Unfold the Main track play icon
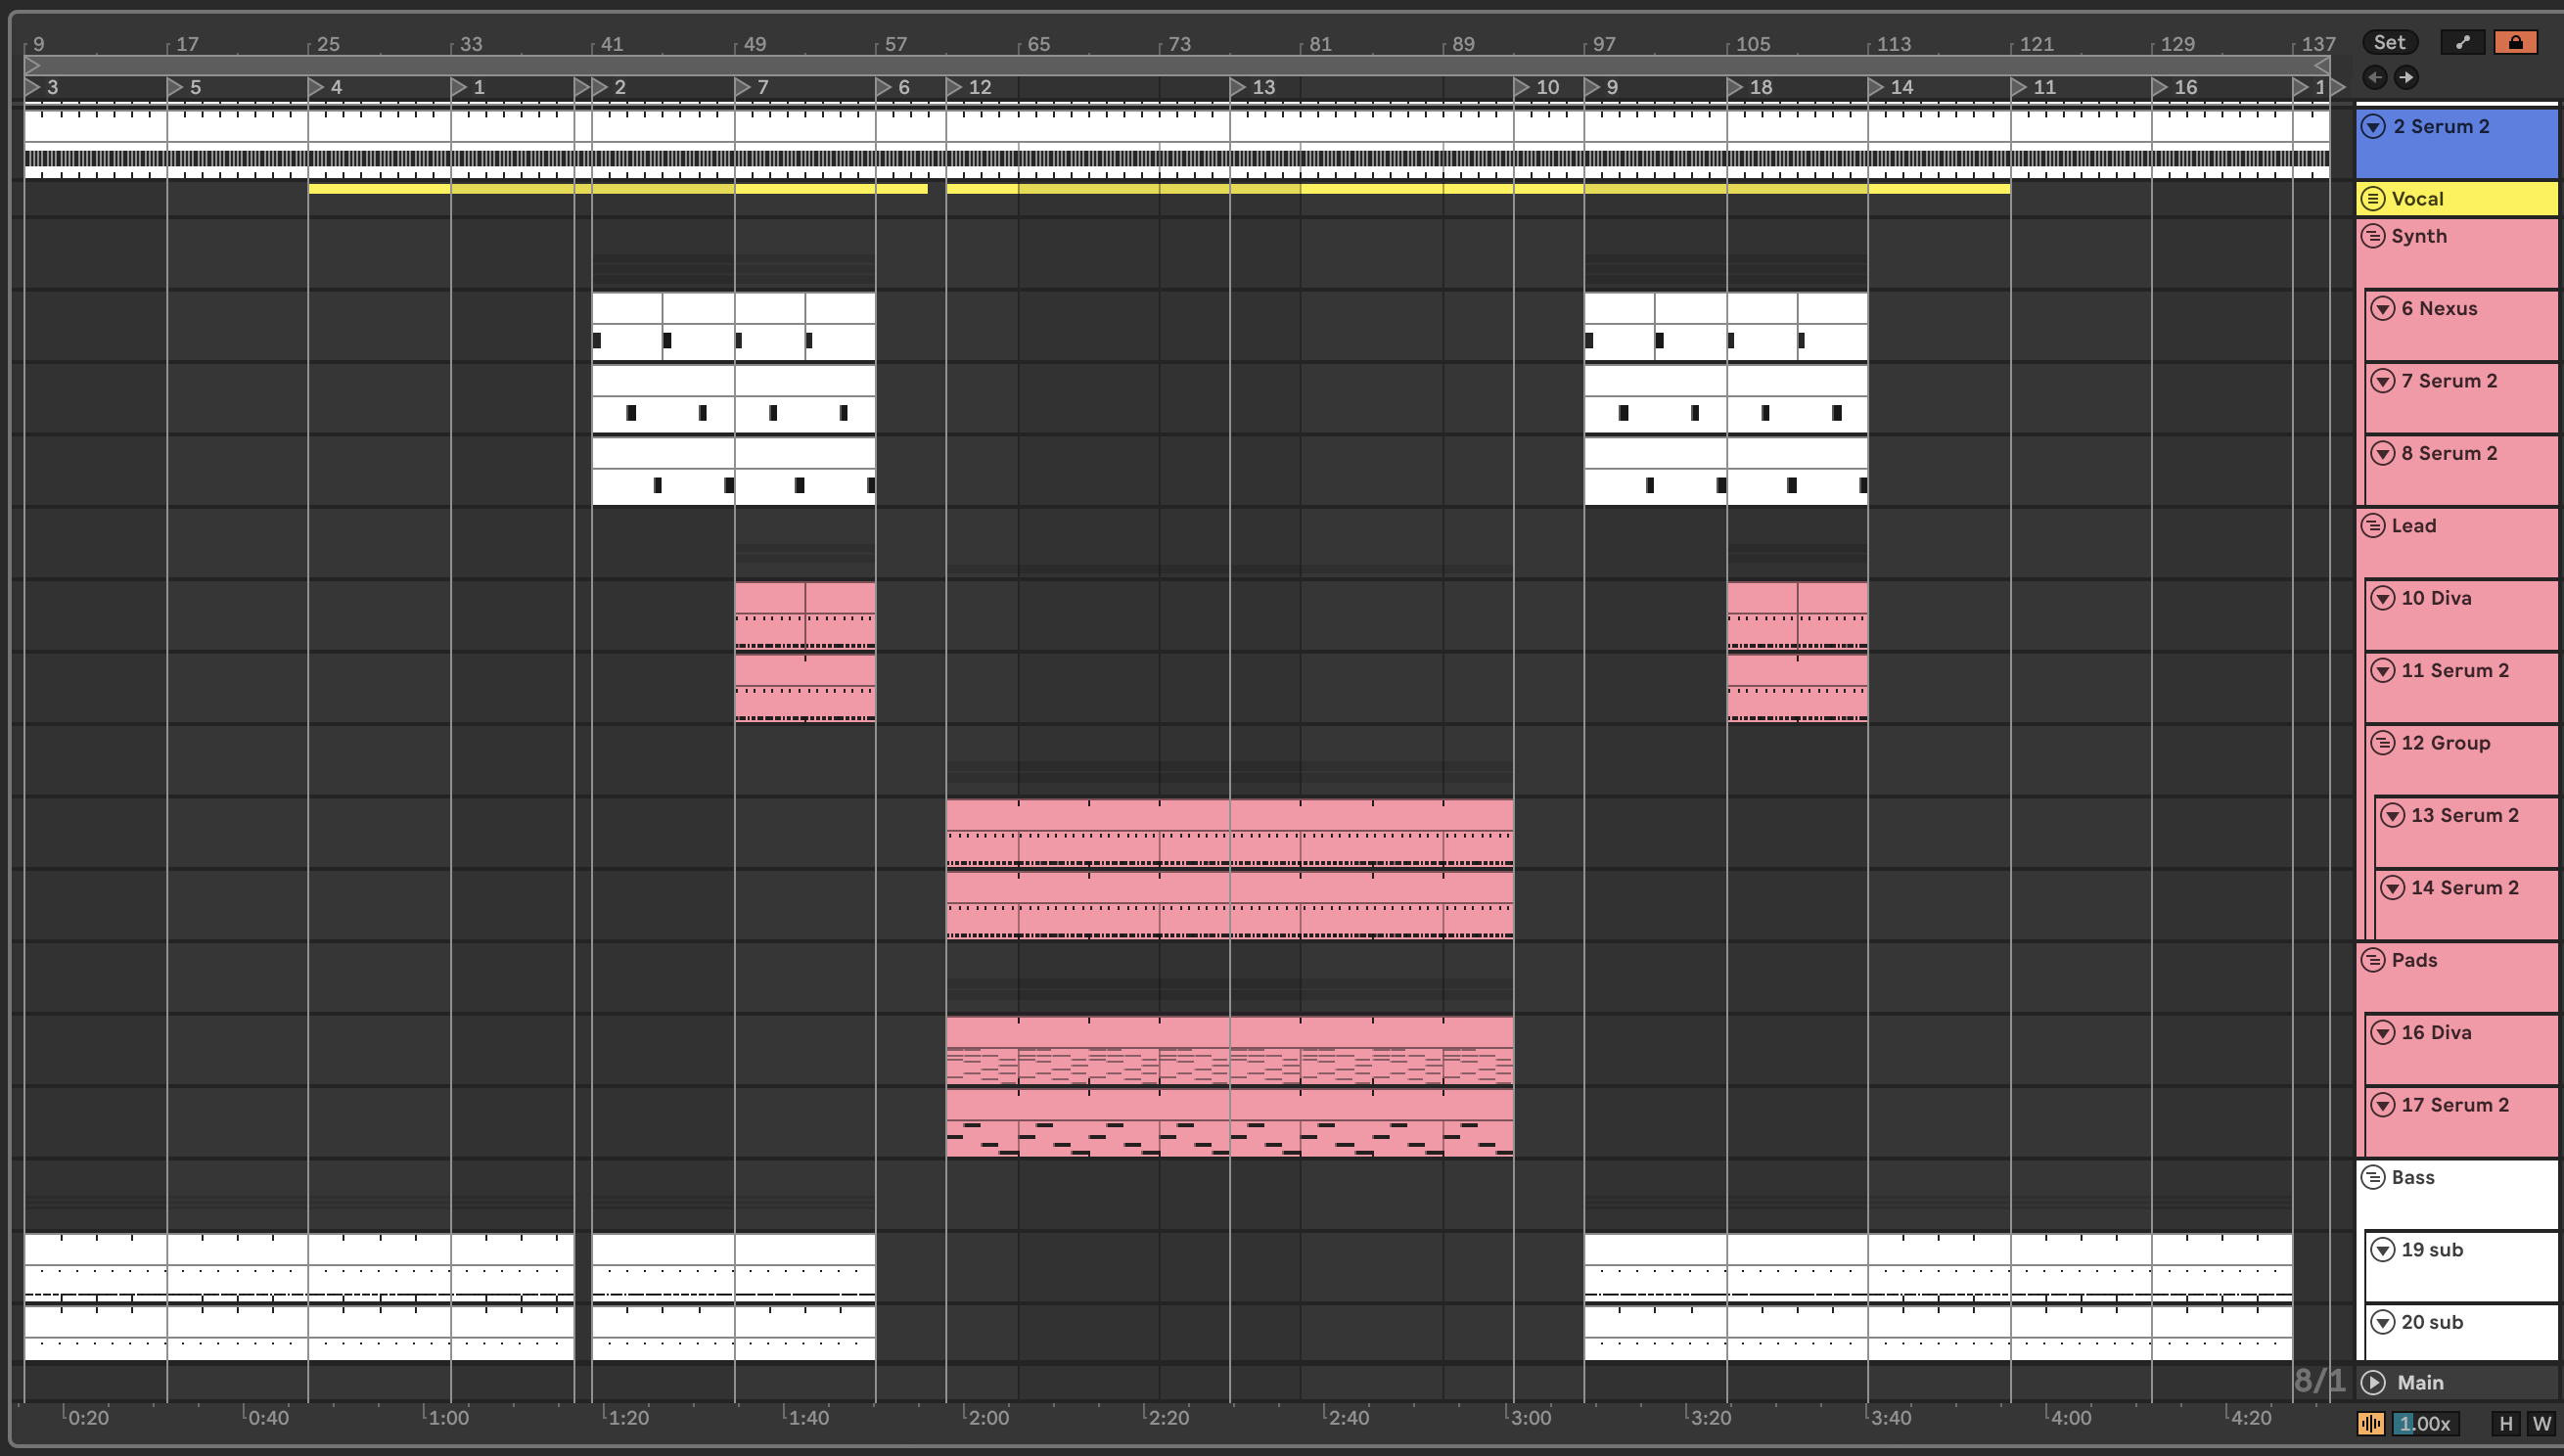The image size is (2564, 1456). (x=2373, y=1383)
